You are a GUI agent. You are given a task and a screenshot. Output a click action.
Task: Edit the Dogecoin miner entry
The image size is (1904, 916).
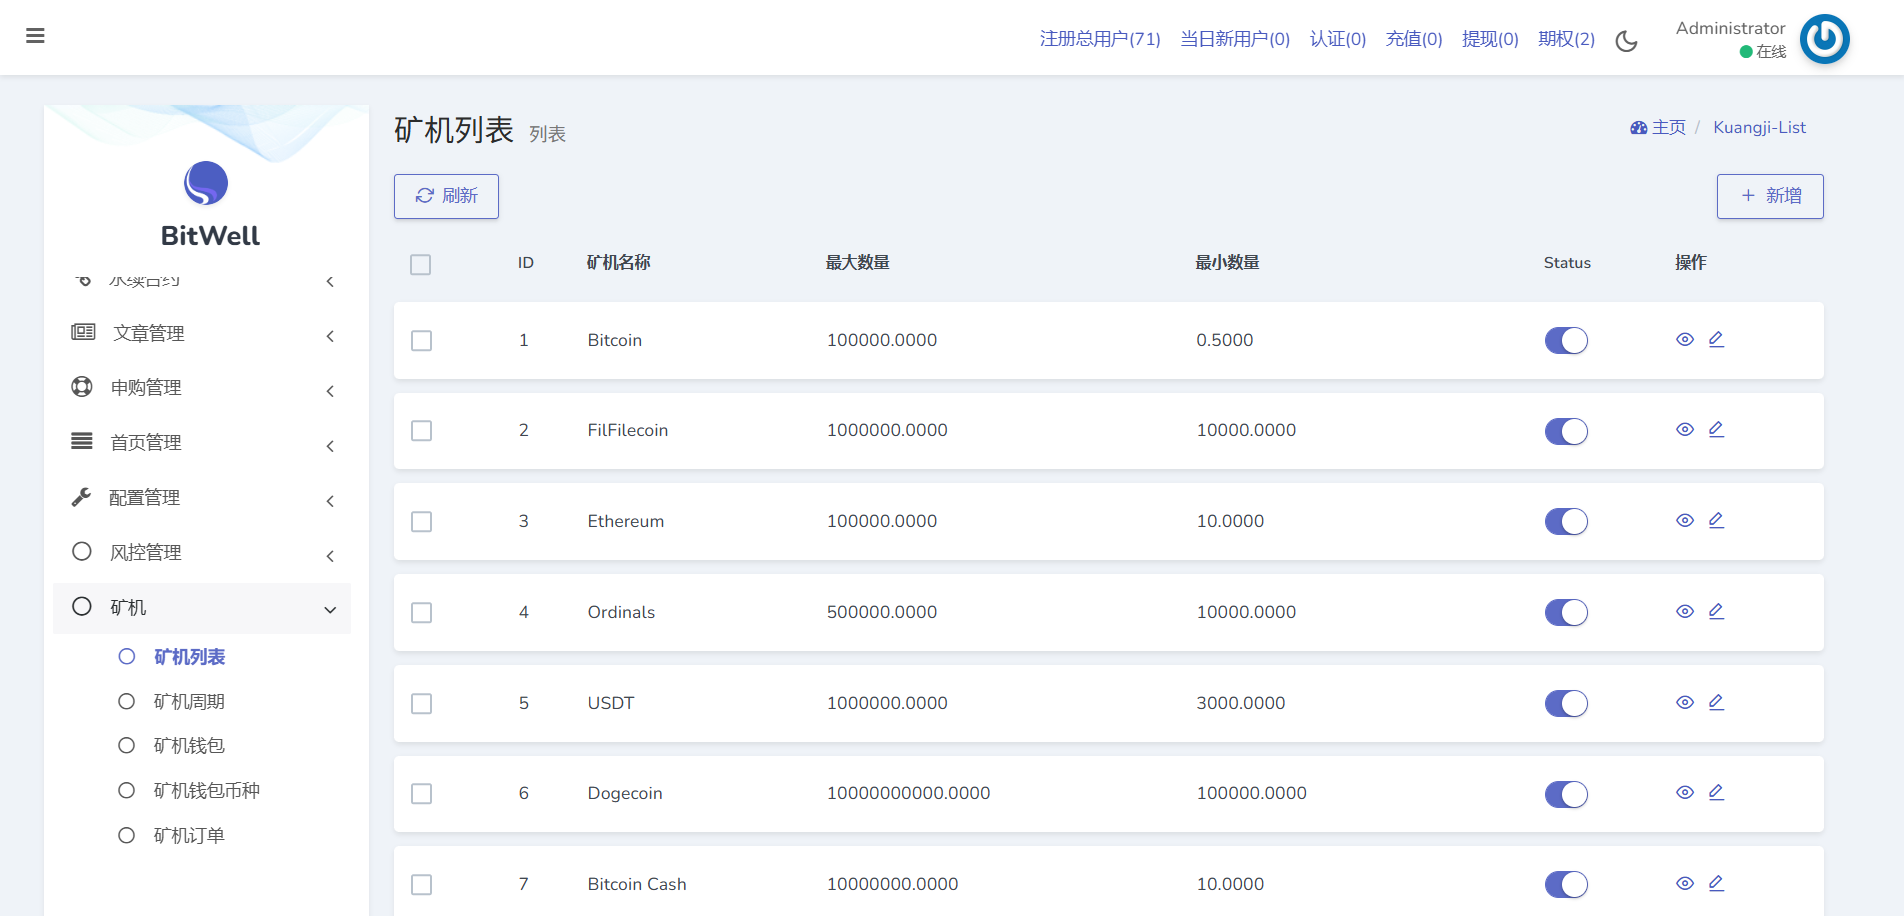1716,793
